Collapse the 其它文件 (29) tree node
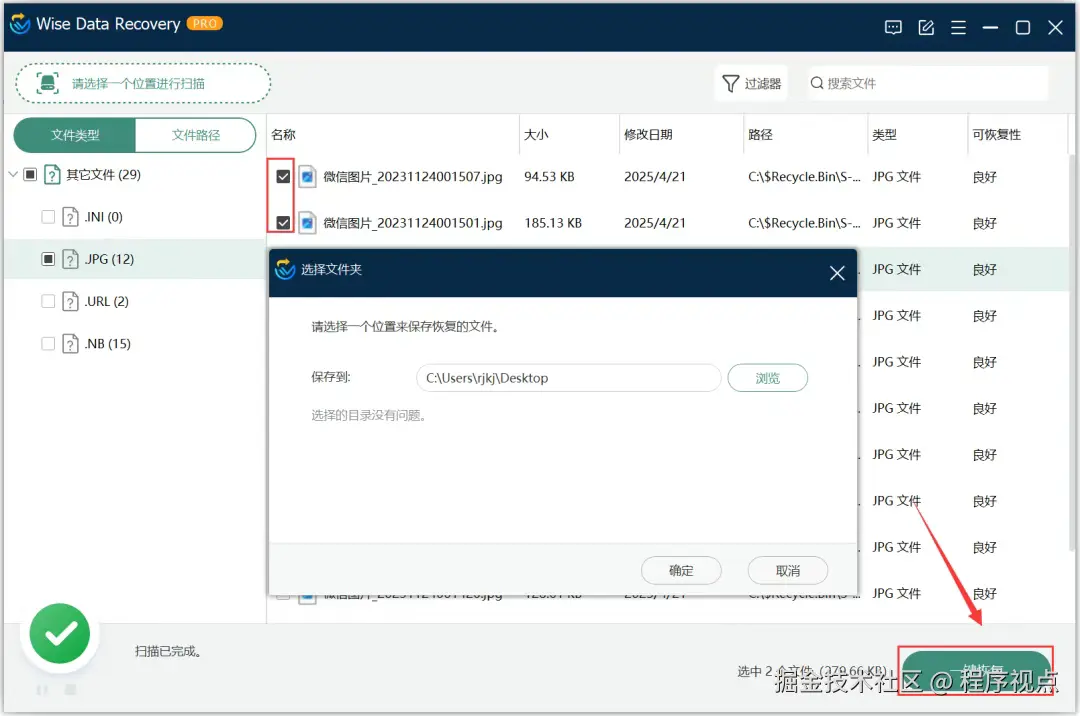1080x716 pixels. pos(12,174)
